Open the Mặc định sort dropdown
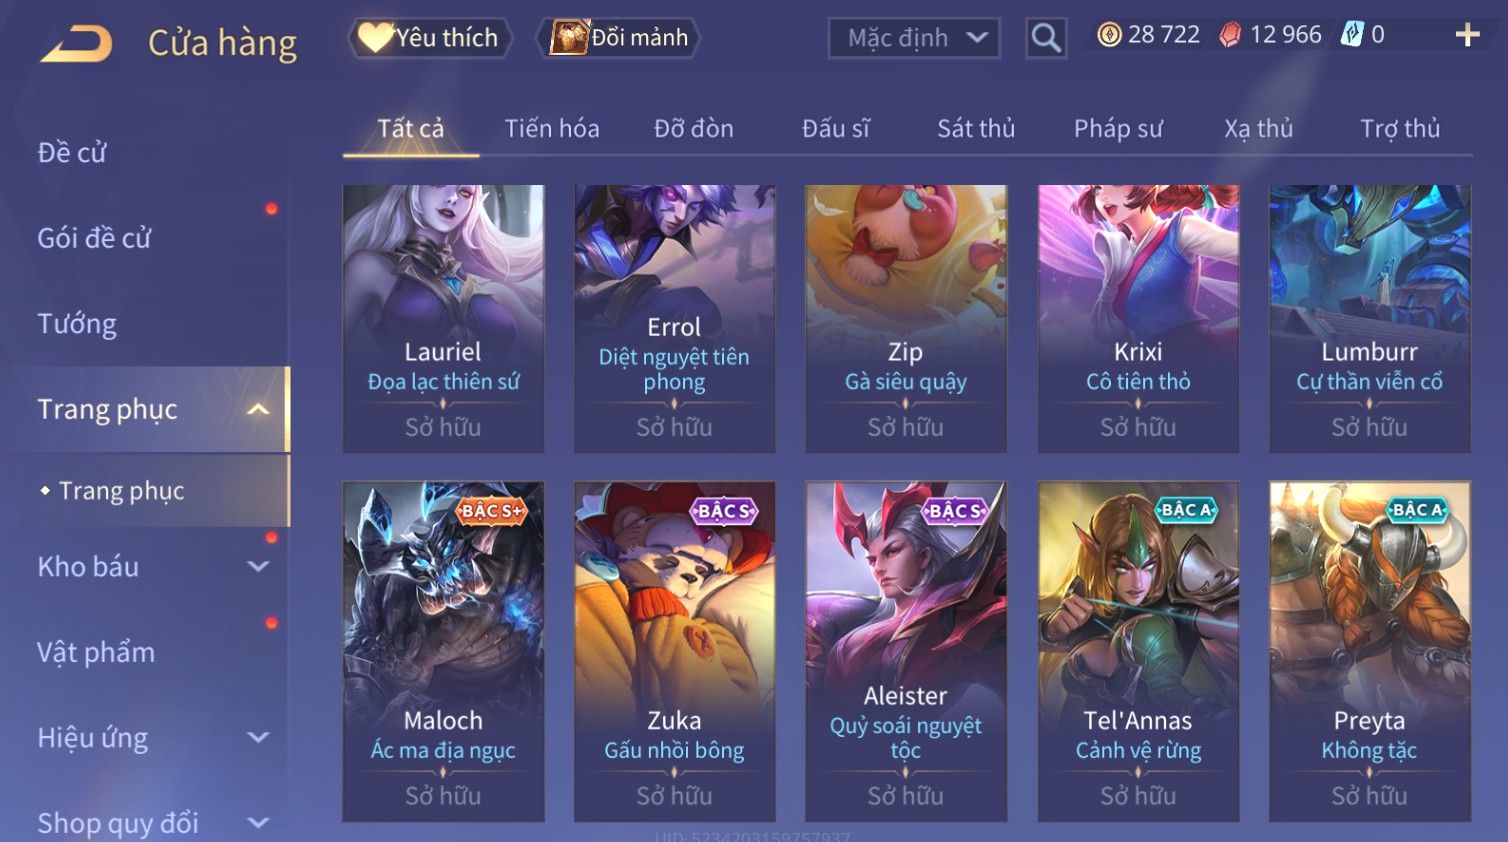 (x=914, y=38)
